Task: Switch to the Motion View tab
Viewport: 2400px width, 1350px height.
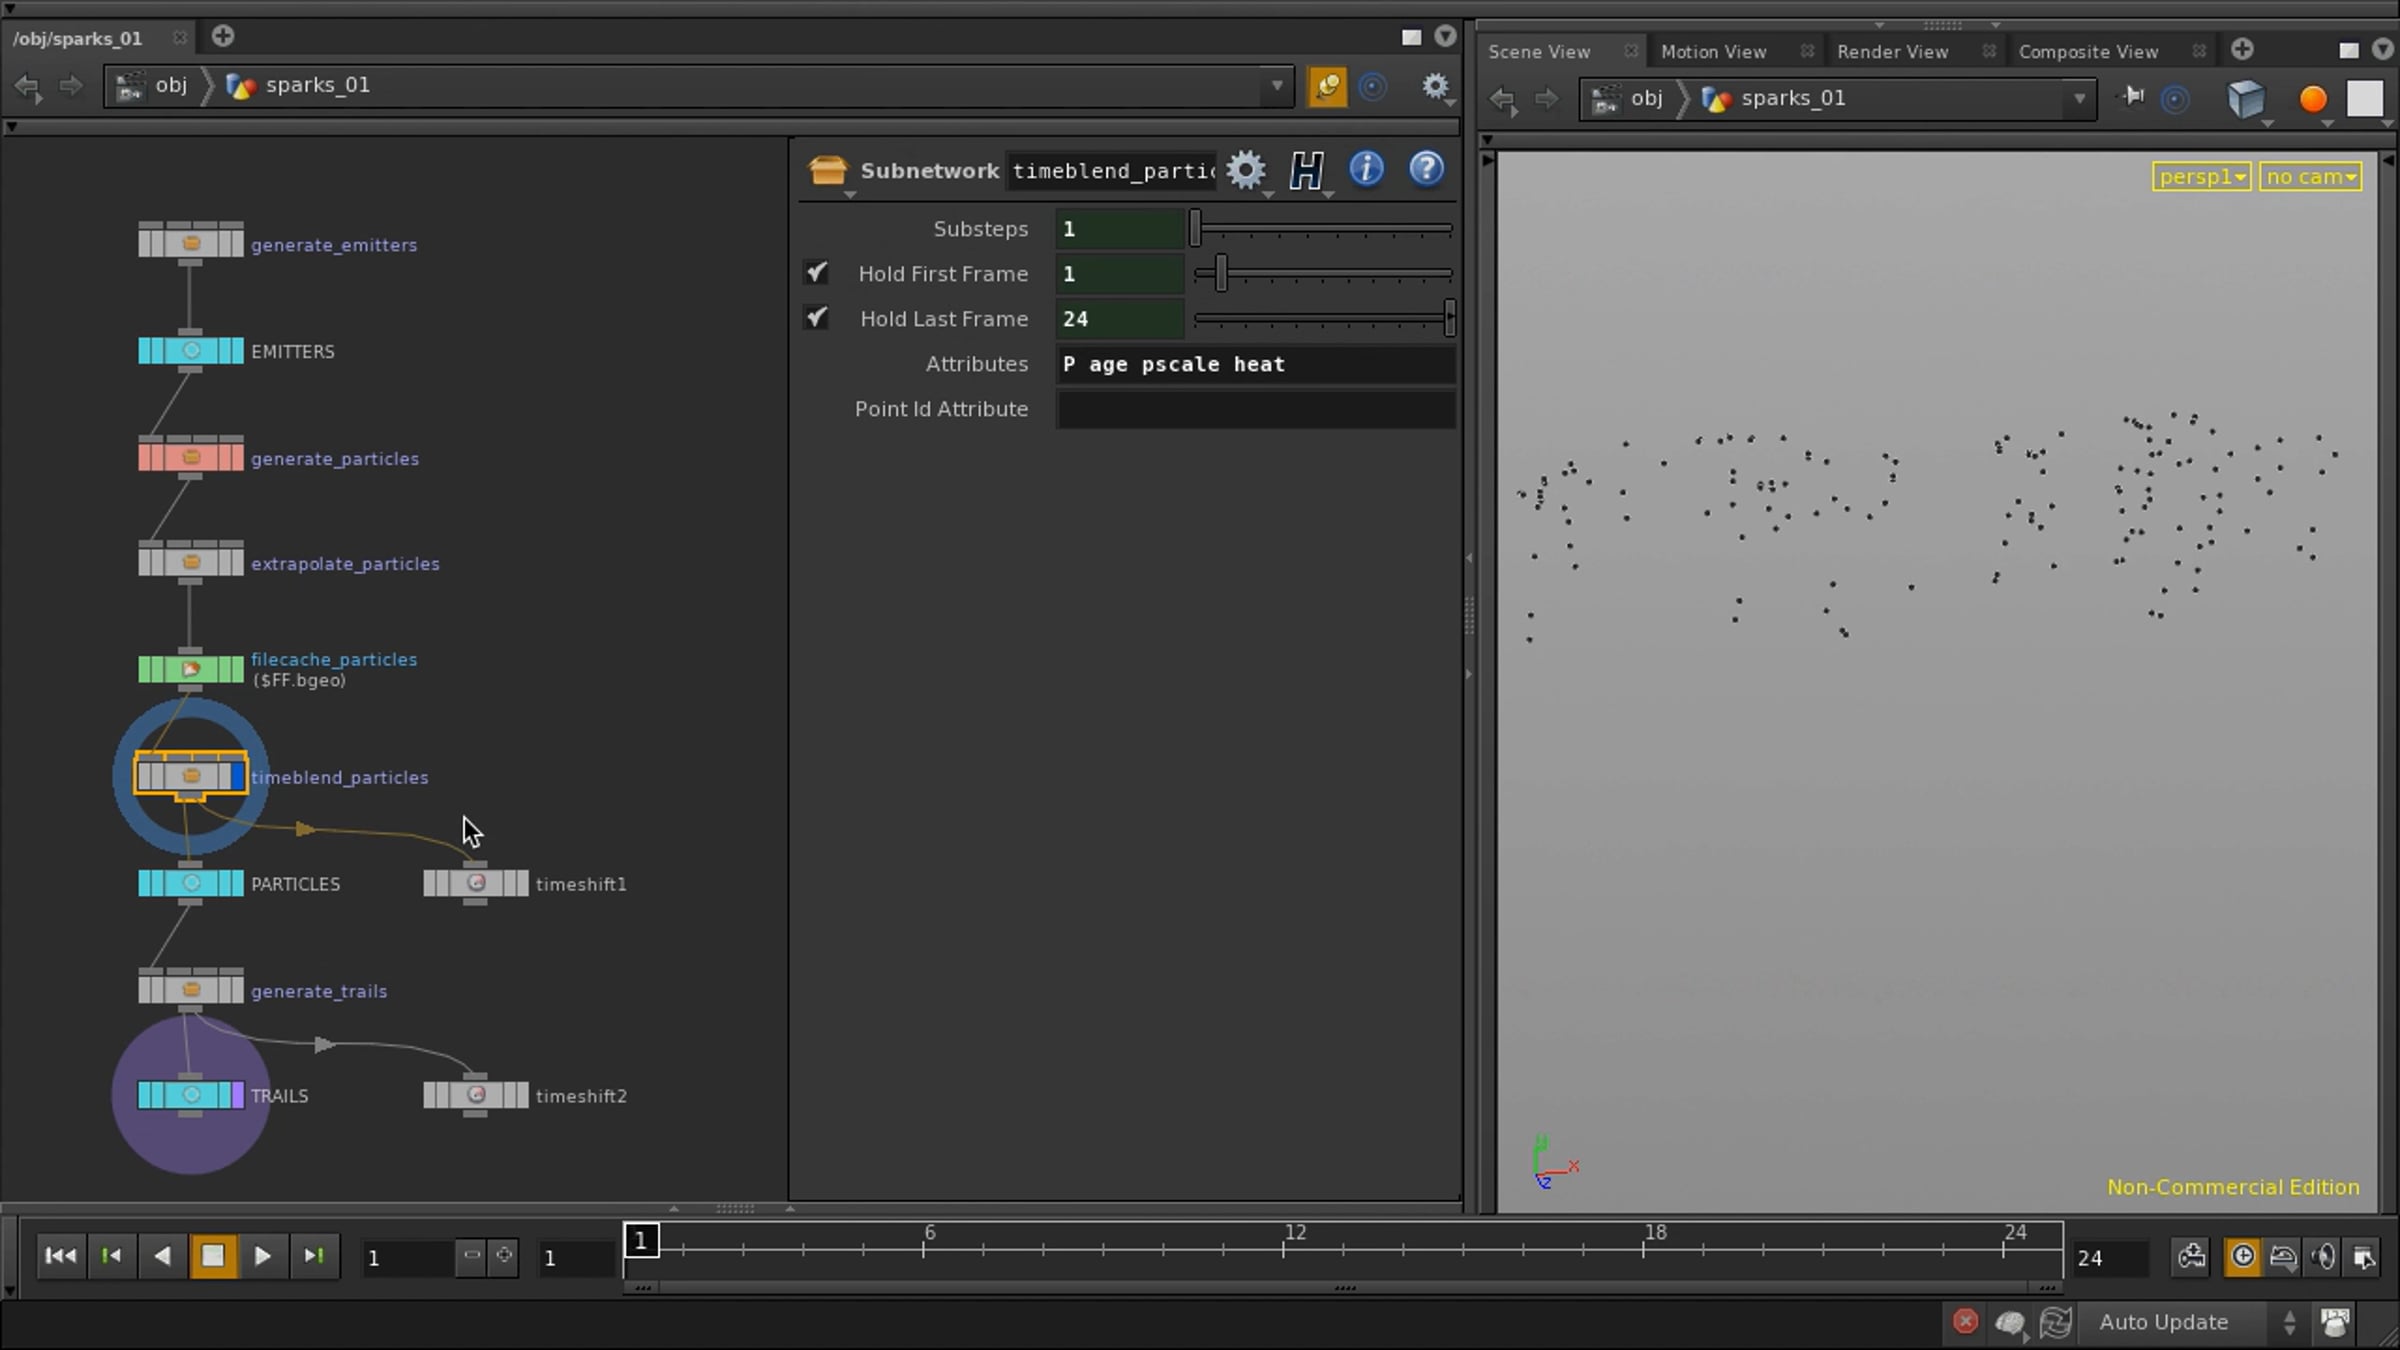Action: click(1713, 52)
